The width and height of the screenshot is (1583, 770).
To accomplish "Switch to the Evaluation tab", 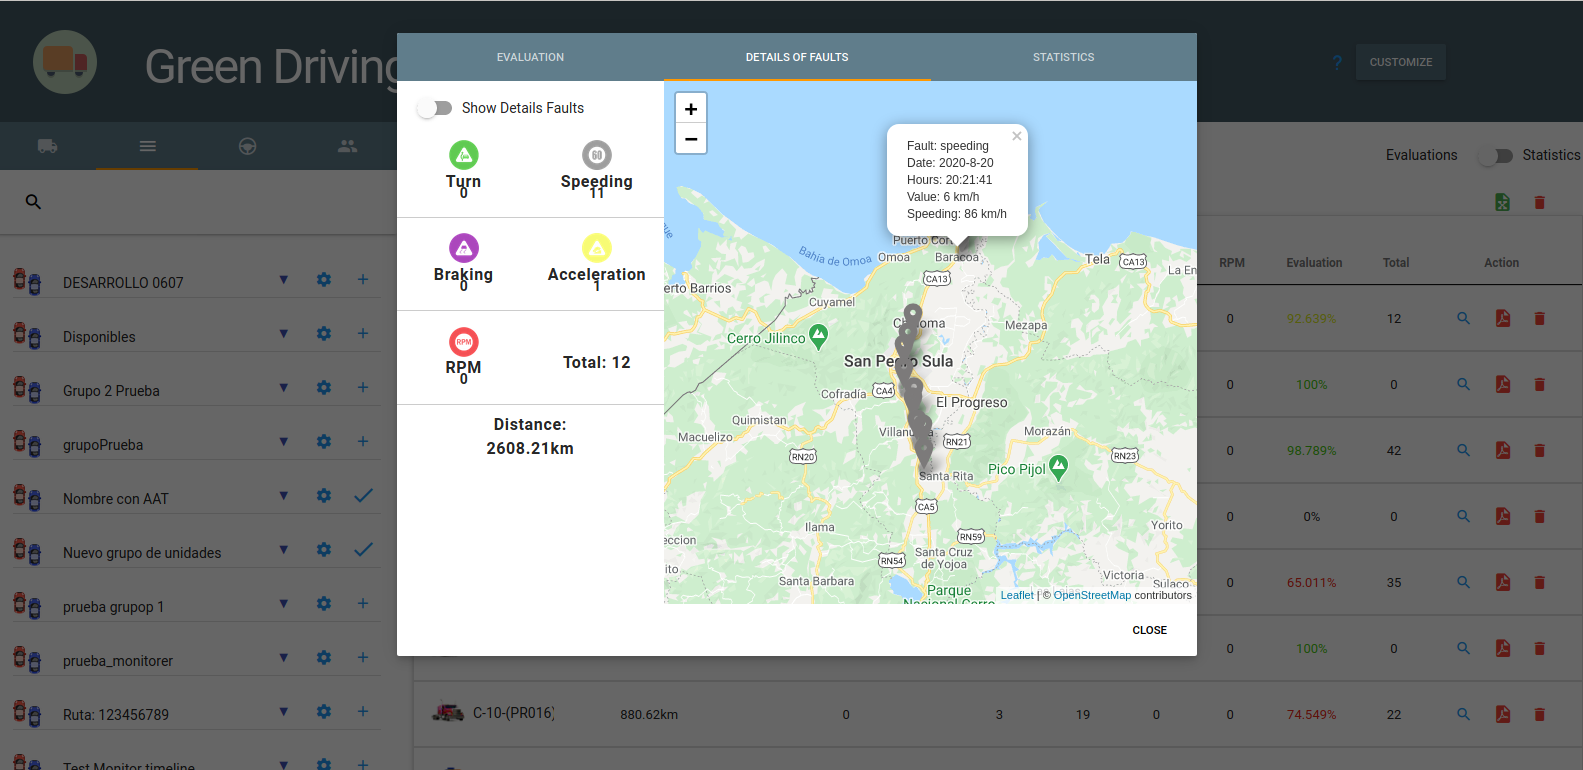I will [530, 57].
